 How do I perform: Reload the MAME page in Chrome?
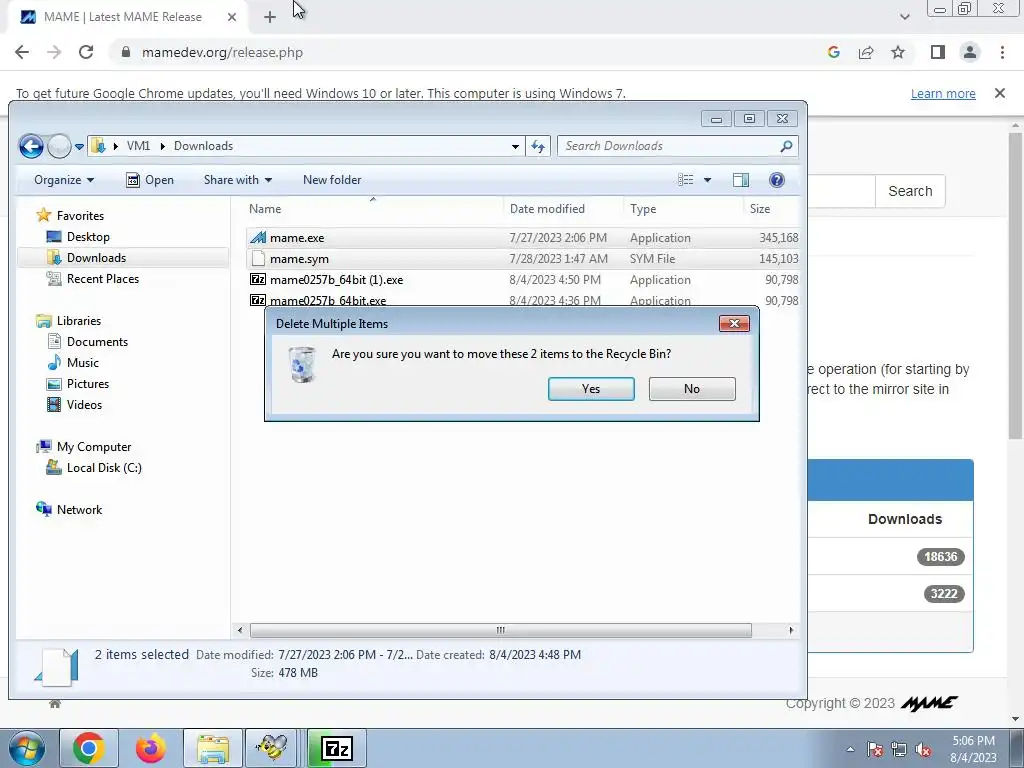[86, 52]
